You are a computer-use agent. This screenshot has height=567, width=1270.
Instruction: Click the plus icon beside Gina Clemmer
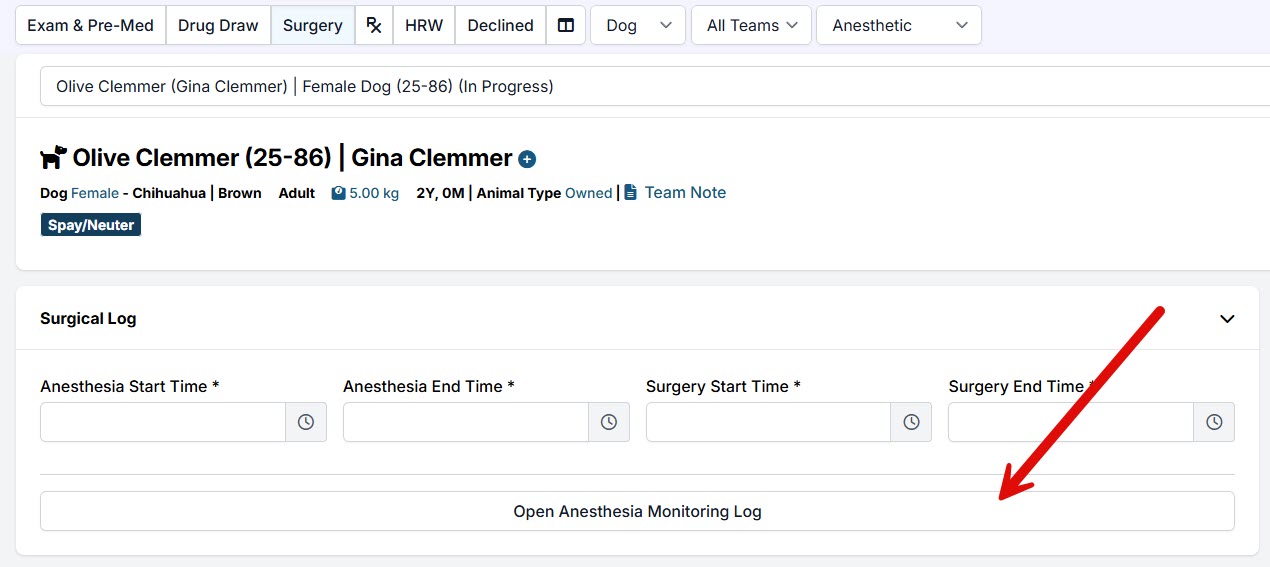coord(527,159)
